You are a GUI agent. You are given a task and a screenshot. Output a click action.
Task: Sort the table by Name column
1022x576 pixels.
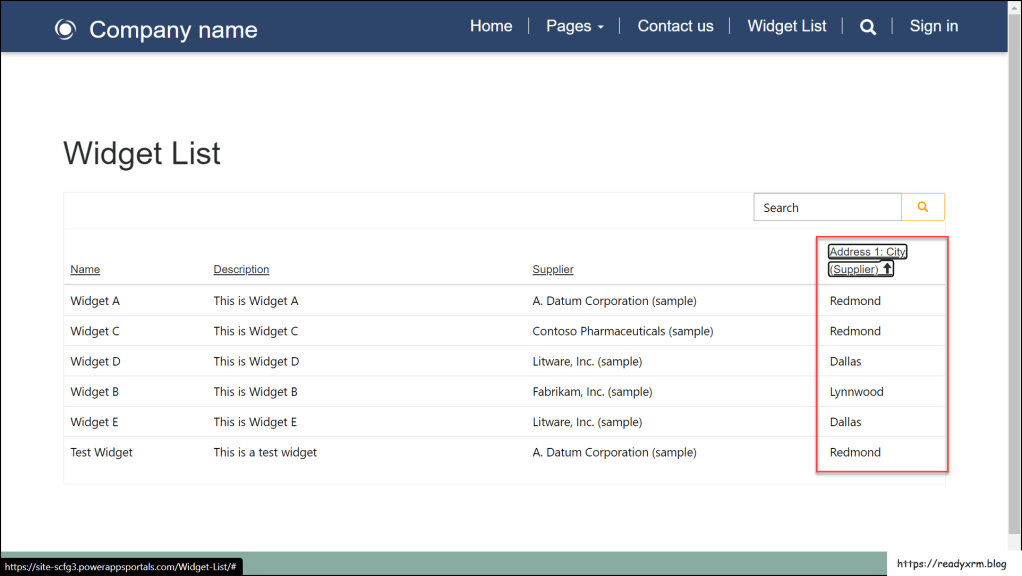(x=85, y=270)
